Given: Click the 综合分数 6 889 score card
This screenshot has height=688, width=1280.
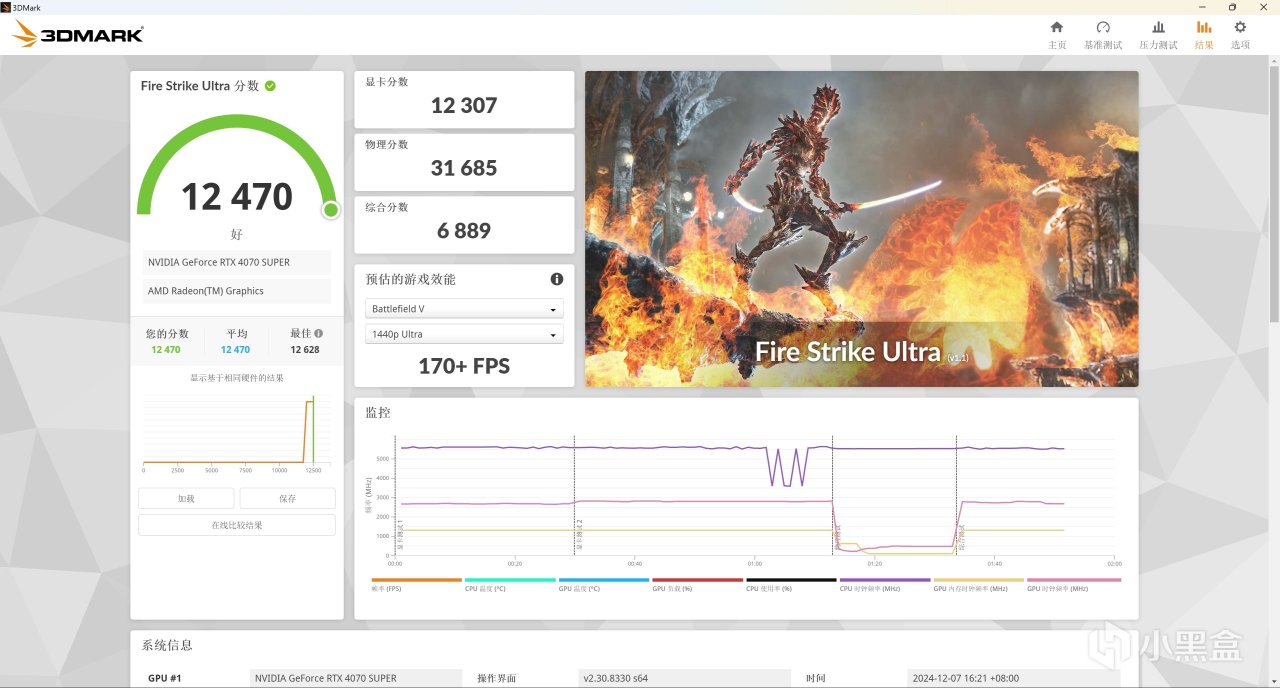Looking at the screenshot, I should coord(464,225).
